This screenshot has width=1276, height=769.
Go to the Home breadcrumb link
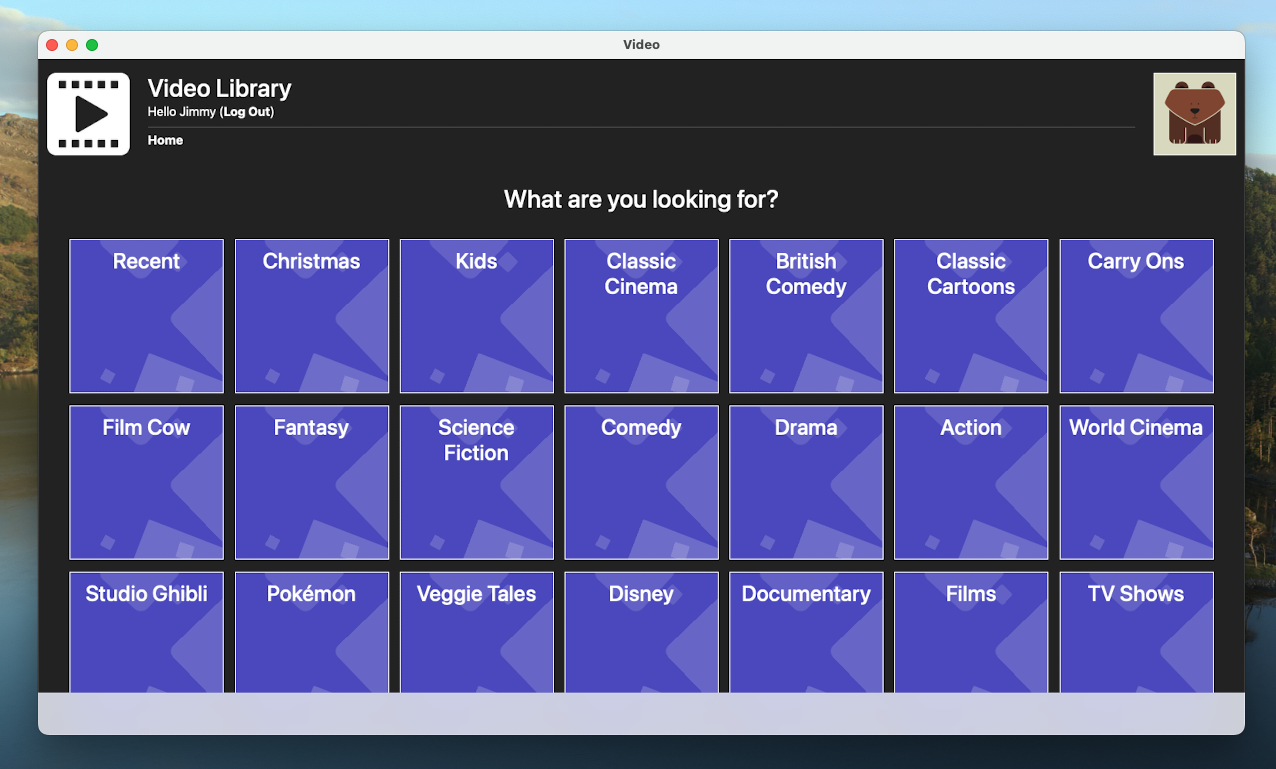165,140
